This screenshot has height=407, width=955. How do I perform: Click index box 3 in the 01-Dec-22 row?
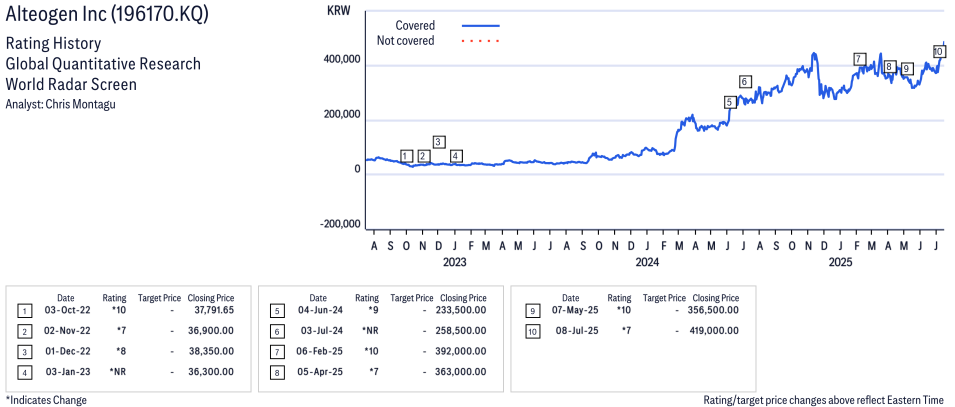(23, 352)
